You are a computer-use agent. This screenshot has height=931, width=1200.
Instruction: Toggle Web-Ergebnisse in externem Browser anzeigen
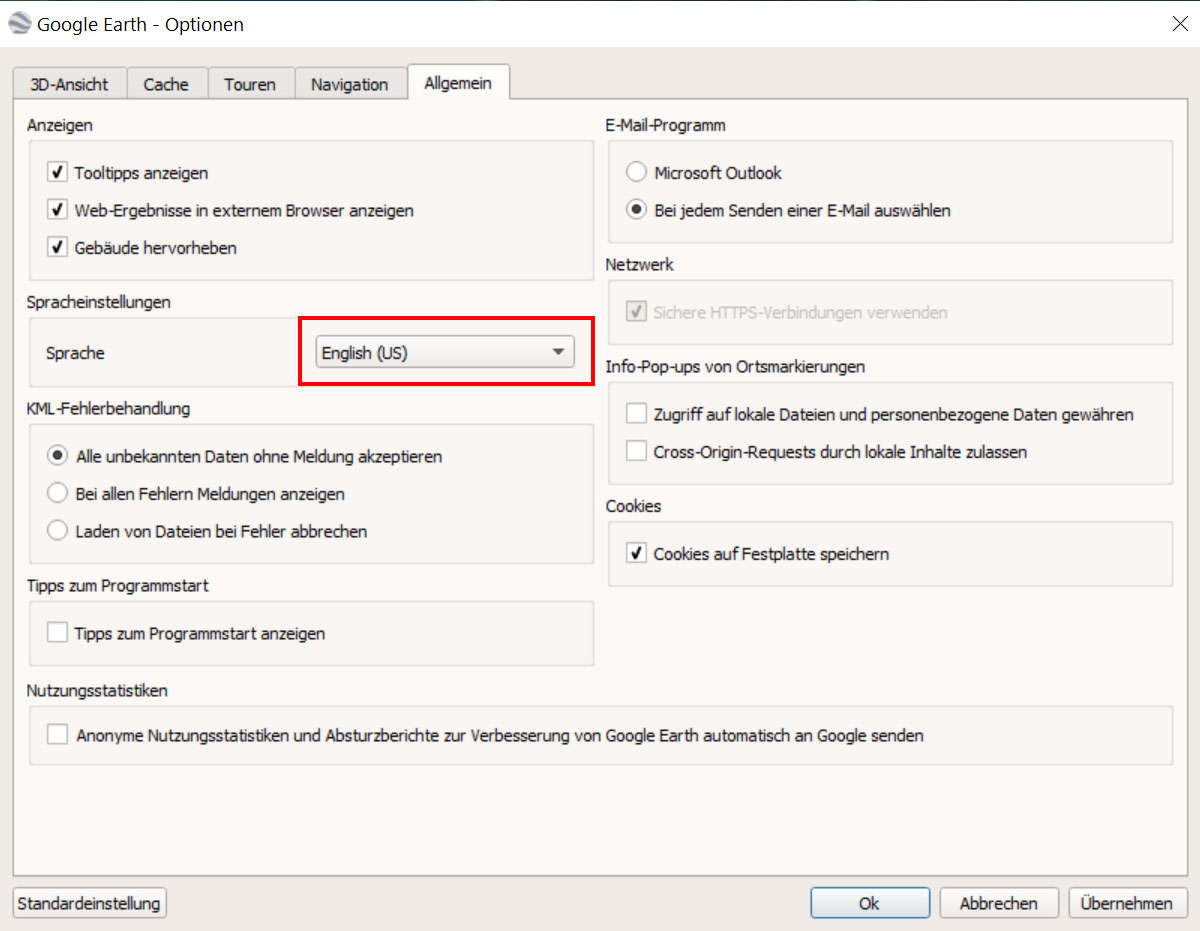(x=57, y=211)
